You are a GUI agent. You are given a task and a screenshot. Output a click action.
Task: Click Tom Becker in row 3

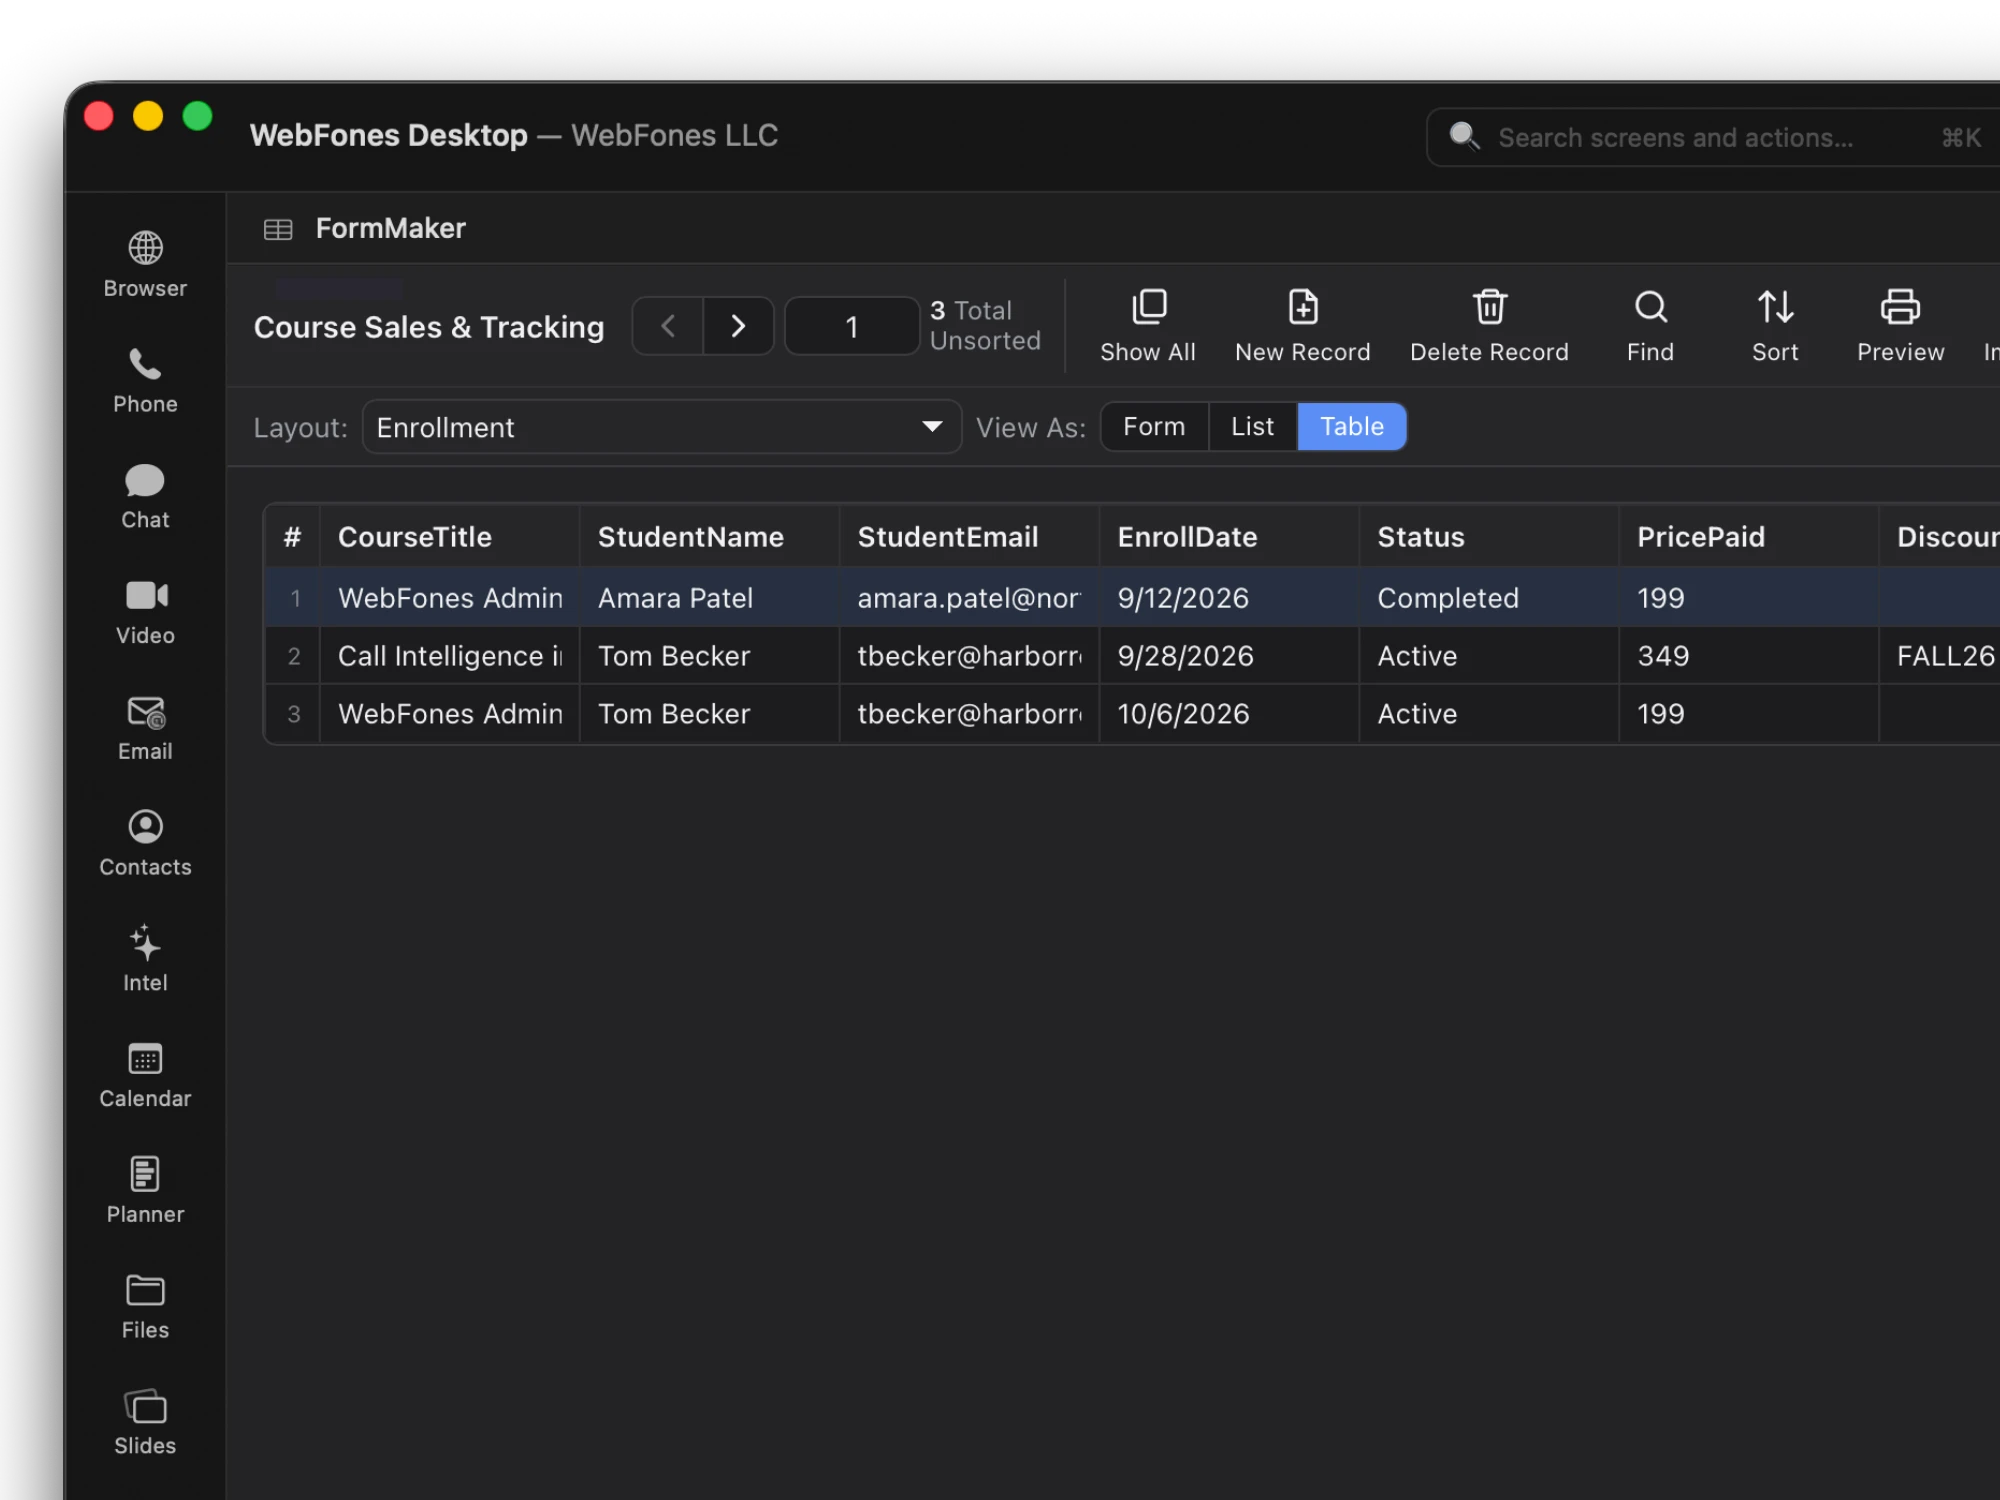point(709,714)
